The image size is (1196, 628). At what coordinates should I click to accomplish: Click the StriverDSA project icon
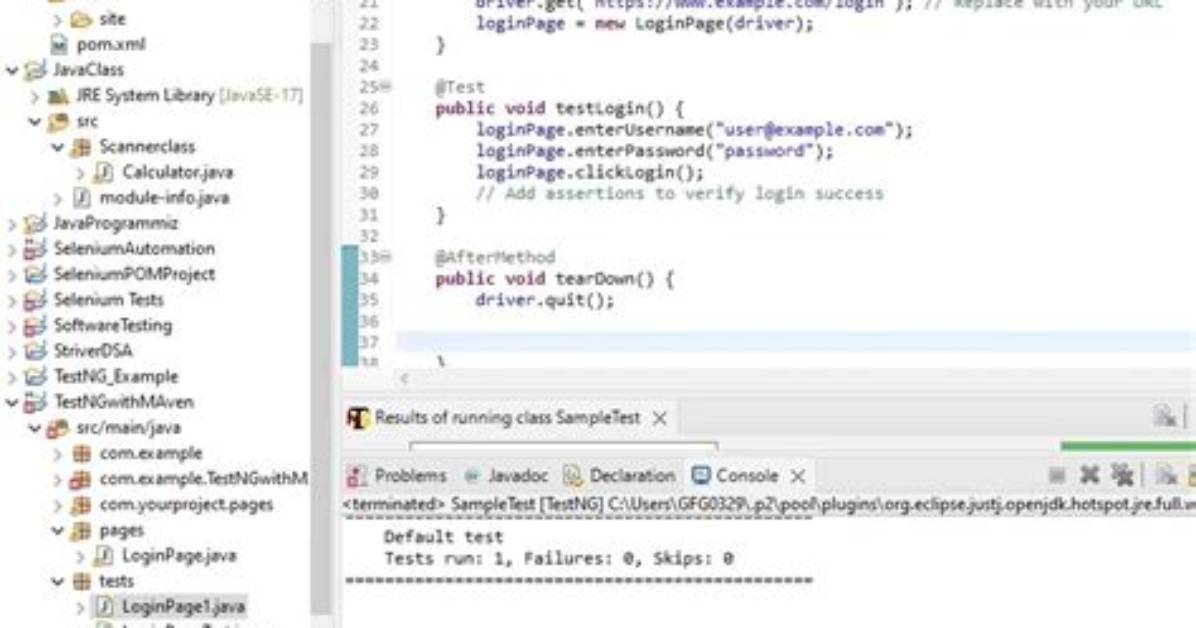point(35,351)
